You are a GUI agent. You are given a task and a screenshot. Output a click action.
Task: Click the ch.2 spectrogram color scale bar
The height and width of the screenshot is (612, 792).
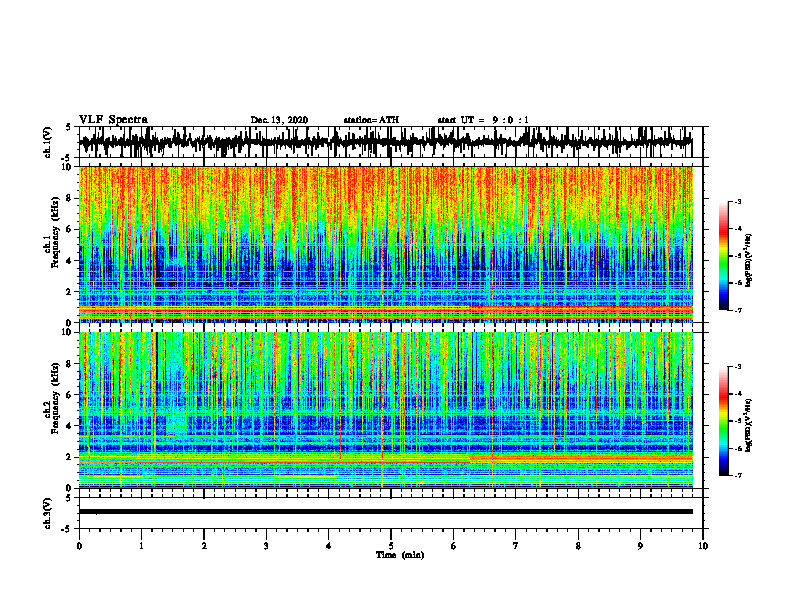[724, 421]
